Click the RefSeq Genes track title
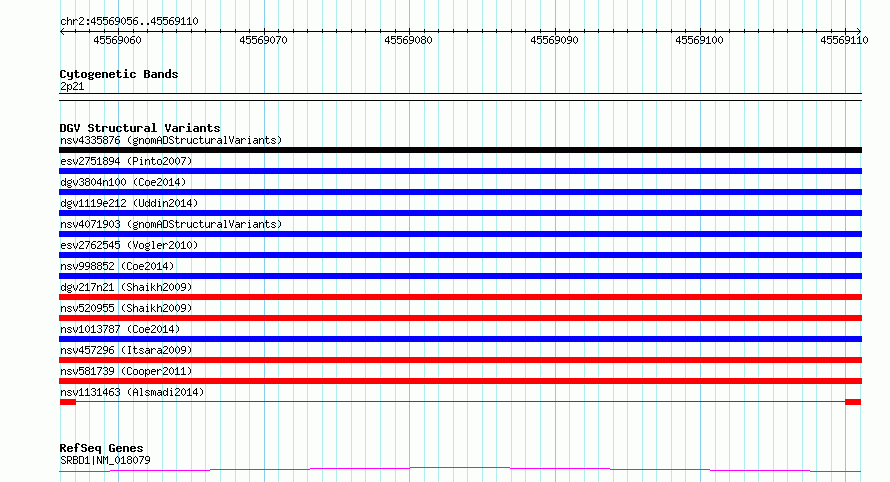 [x=101, y=448]
